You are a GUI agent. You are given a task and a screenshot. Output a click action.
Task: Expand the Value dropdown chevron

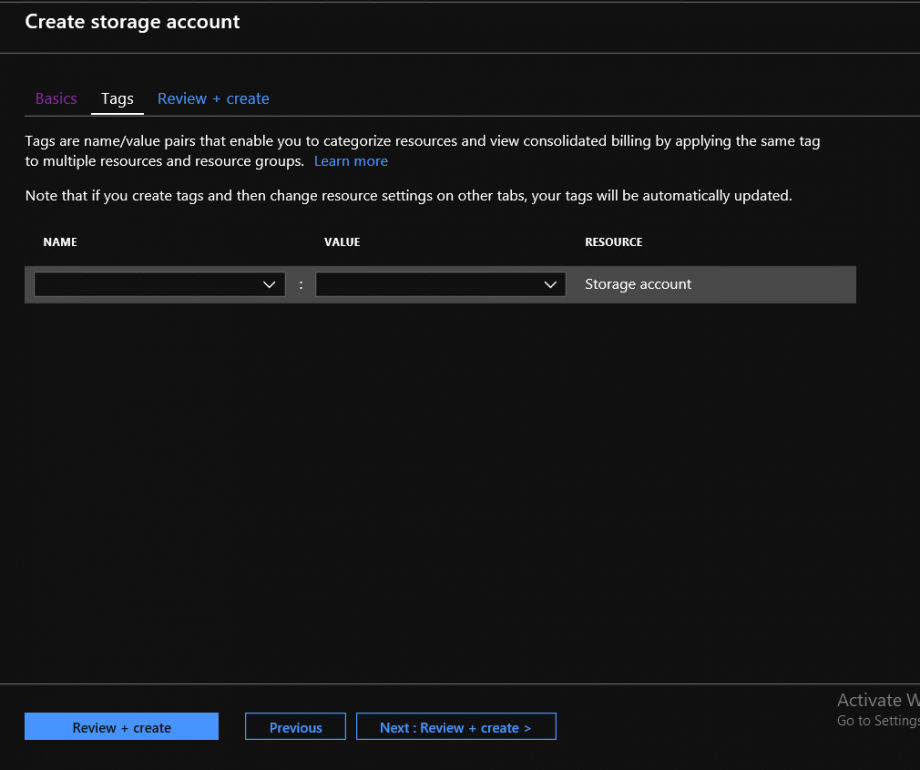pyautogui.click(x=550, y=285)
